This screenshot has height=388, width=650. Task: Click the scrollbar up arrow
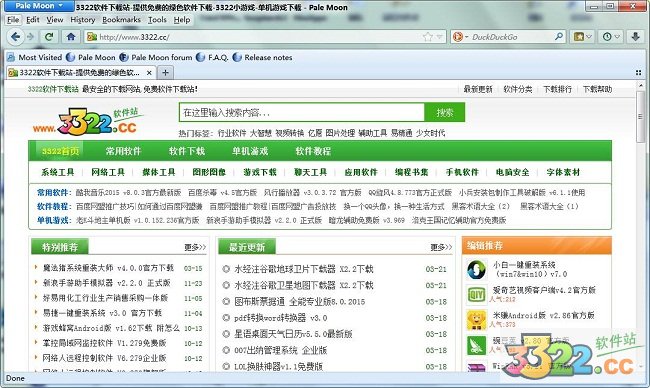pyautogui.click(x=640, y=85)
